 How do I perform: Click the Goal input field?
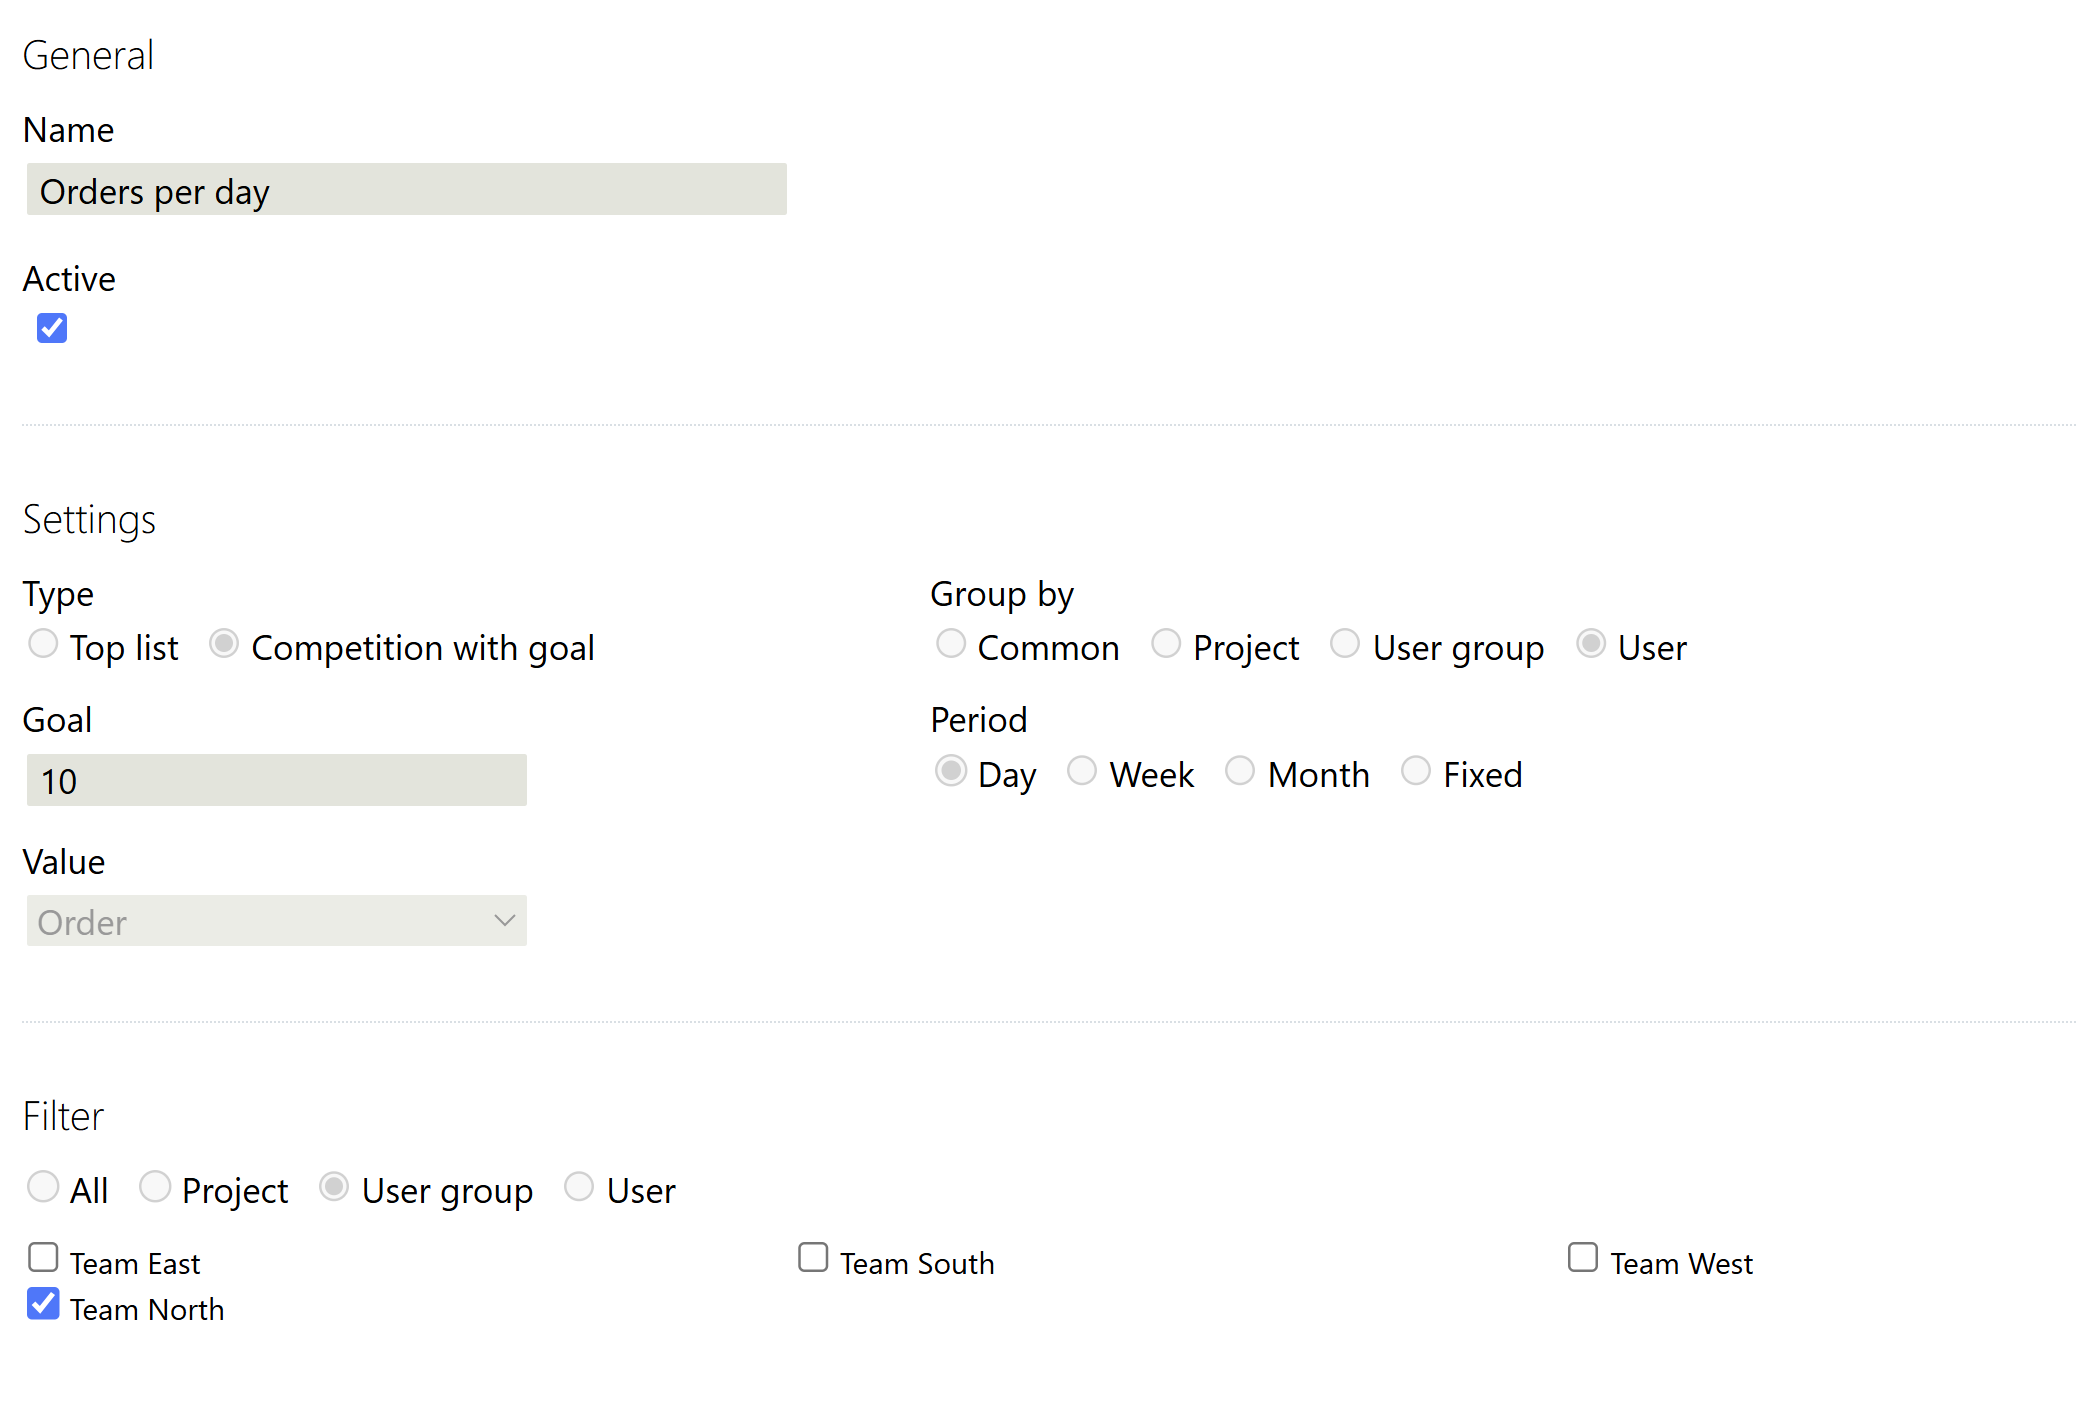[x=276, y=780]
